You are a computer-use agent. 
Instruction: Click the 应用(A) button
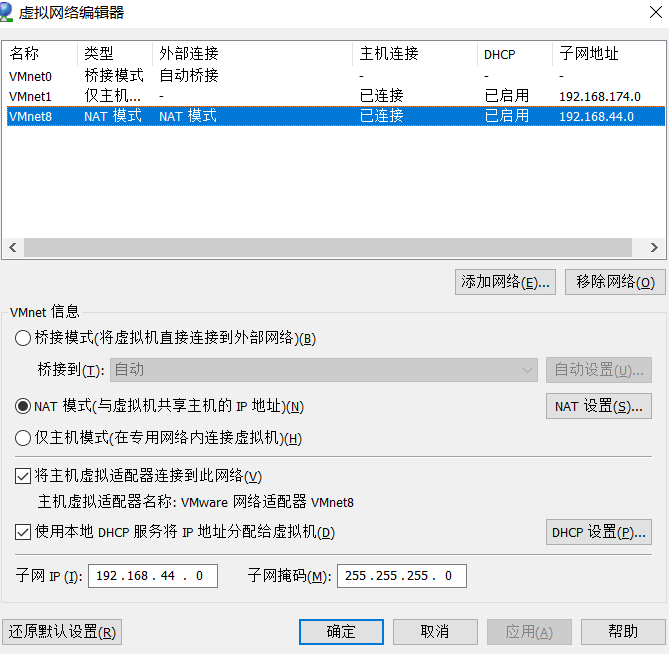[529, 632]
